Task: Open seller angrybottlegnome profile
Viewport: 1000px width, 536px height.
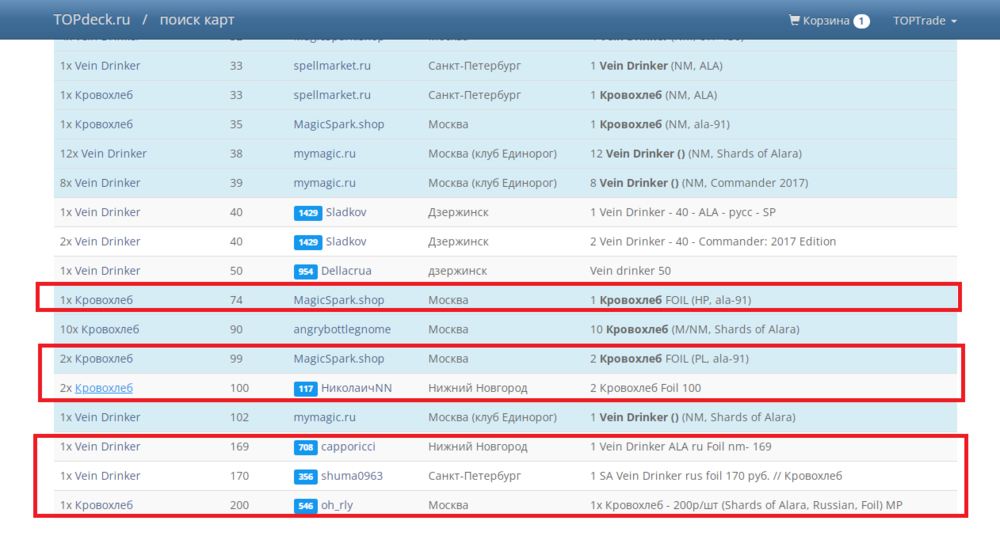Action: coord(342,329)
